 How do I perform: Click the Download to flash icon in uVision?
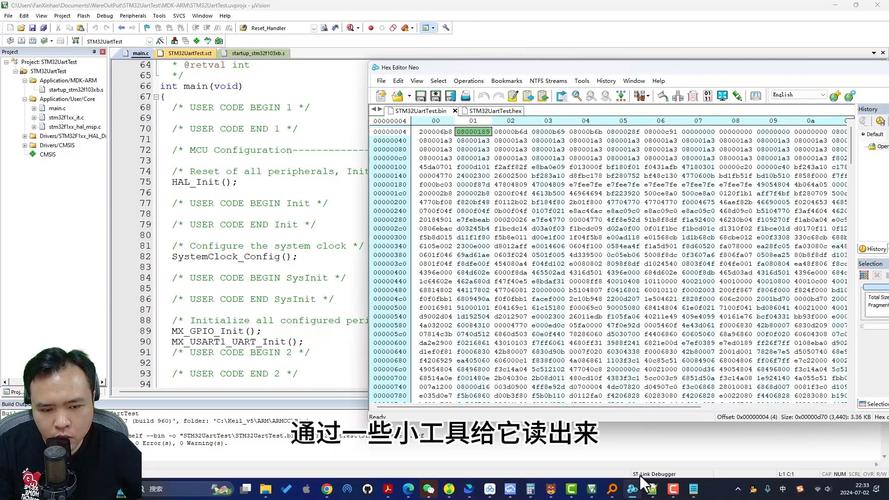point(75,41)
